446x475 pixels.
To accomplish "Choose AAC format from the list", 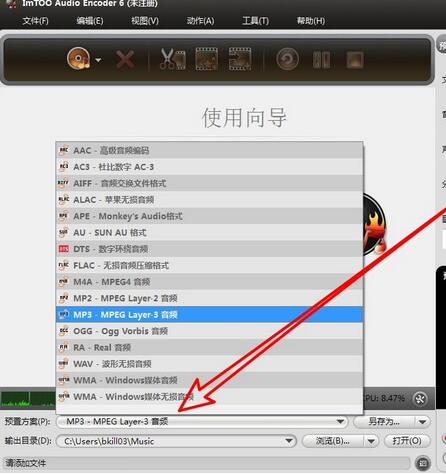I will coord(209,150).
